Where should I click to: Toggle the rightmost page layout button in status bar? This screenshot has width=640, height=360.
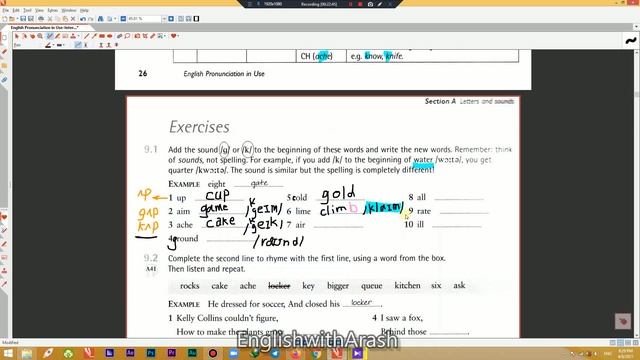[636, 343]
